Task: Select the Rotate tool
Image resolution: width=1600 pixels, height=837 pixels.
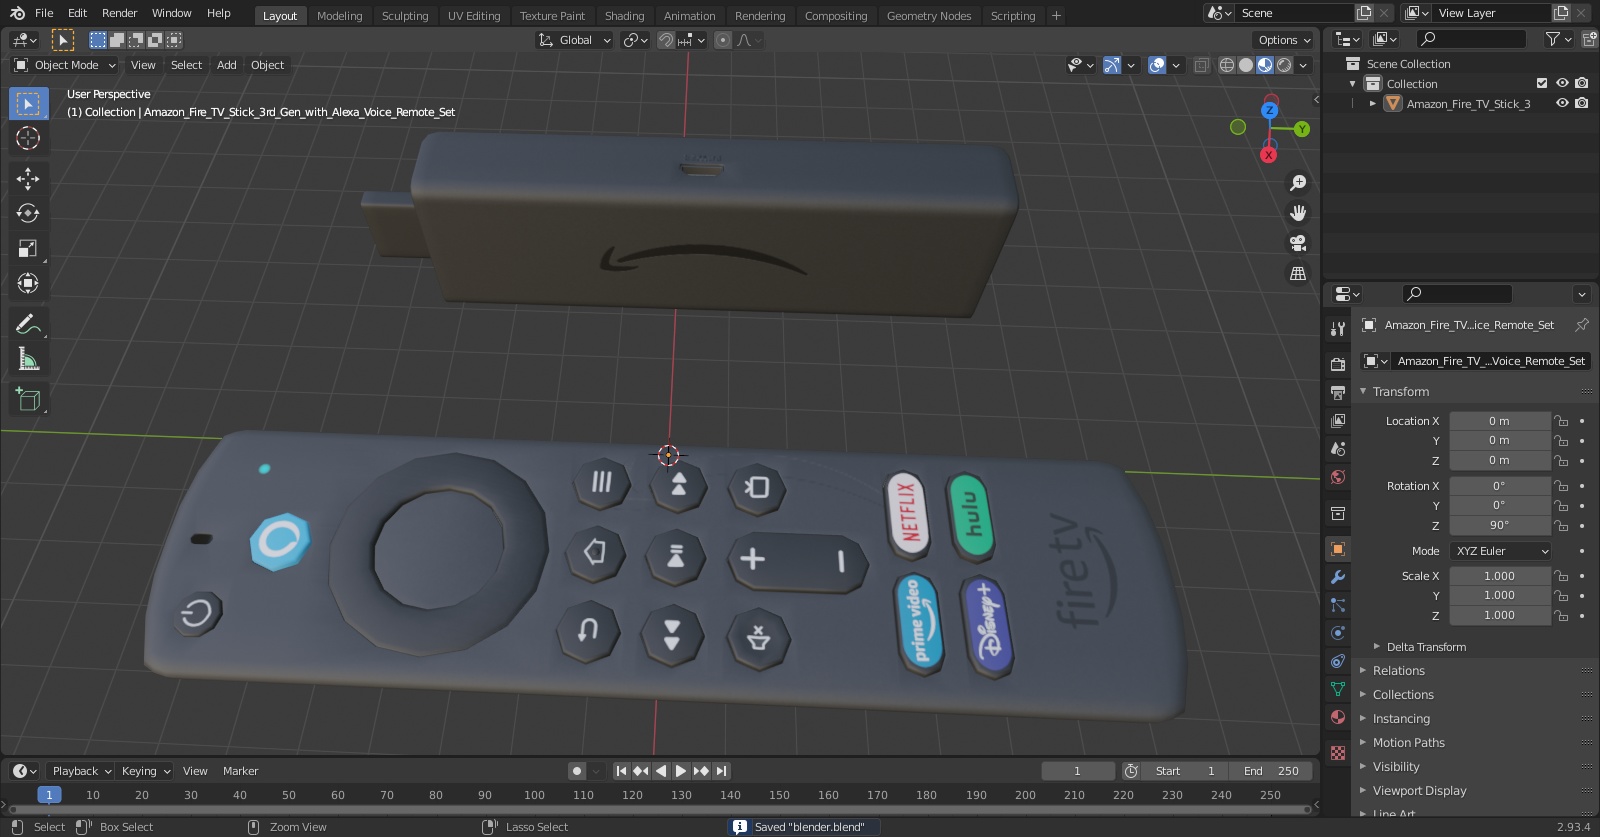Action: tap(28, 214)
